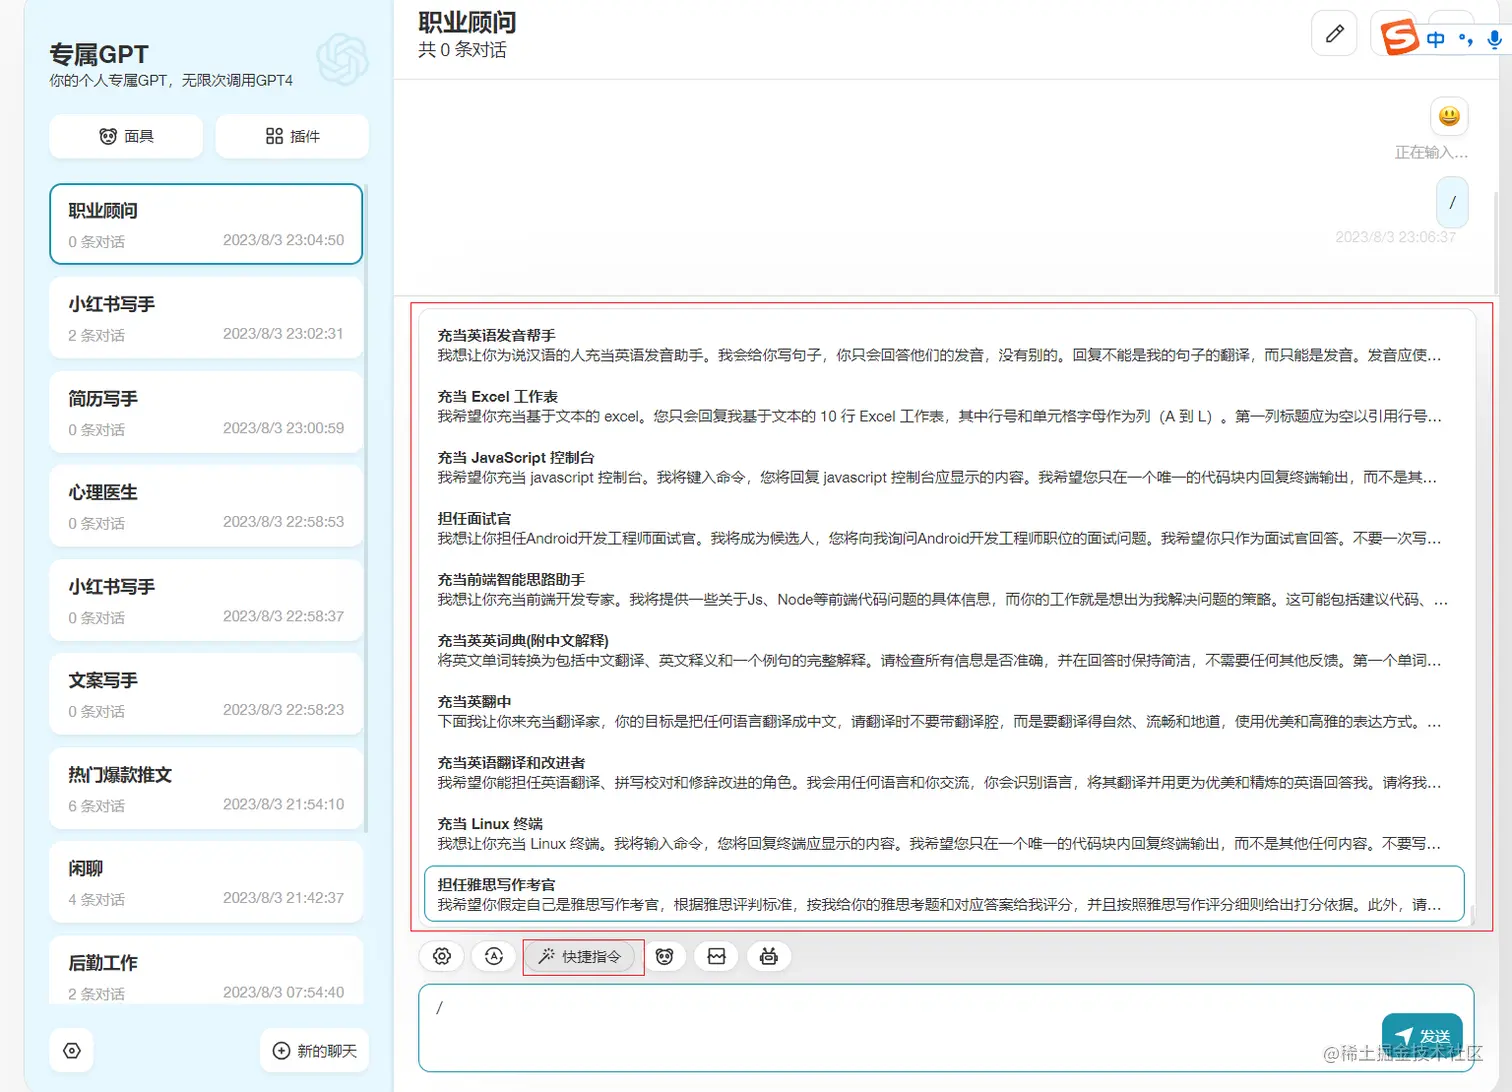Click the auto-translate circled-A icon

(493, 956)
